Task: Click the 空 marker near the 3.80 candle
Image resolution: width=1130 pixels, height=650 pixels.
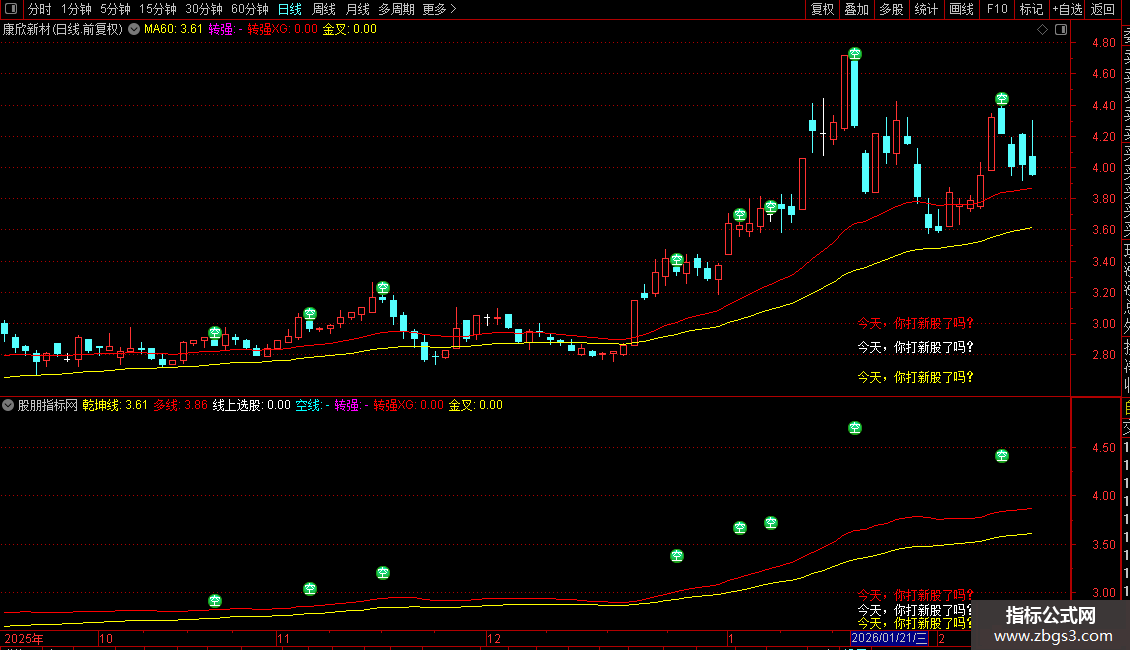Action: coord(771,208)
